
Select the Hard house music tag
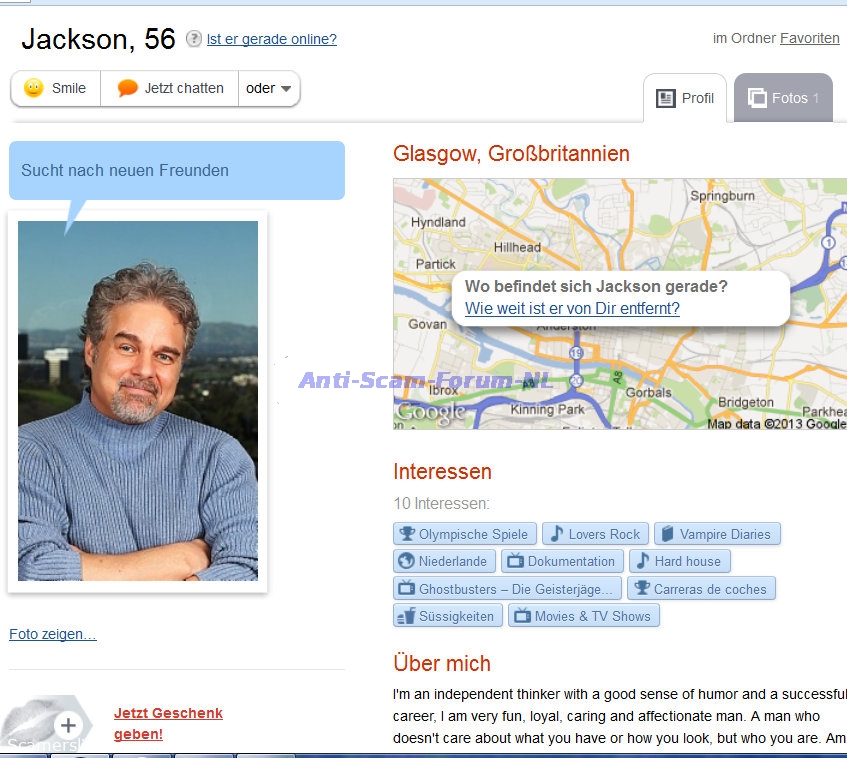click(x=679, y=561)
